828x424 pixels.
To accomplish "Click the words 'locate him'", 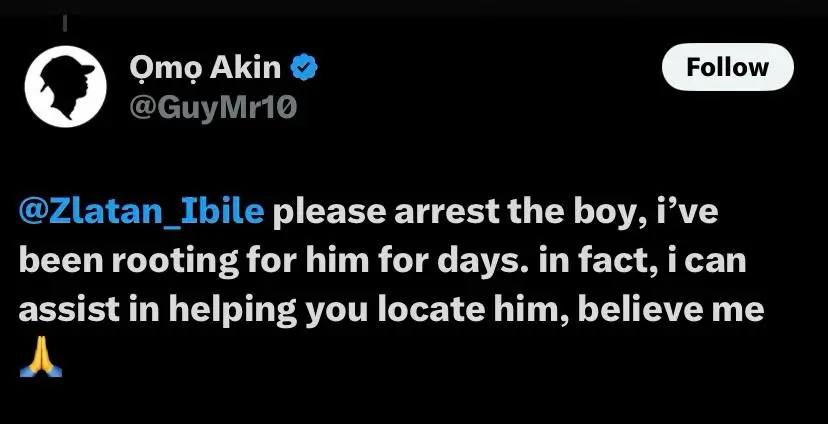I will [474, 309].
